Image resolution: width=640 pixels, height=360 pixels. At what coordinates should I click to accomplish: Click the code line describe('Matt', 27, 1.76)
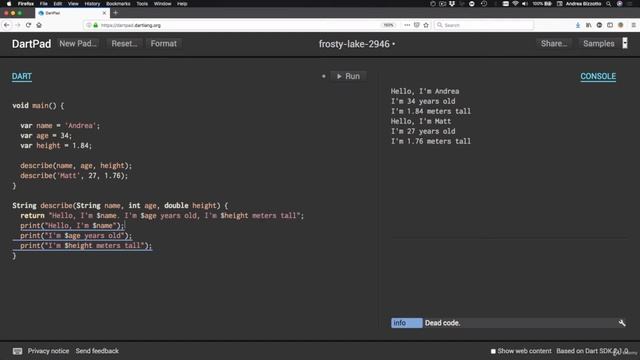click(x=74, y=176)
